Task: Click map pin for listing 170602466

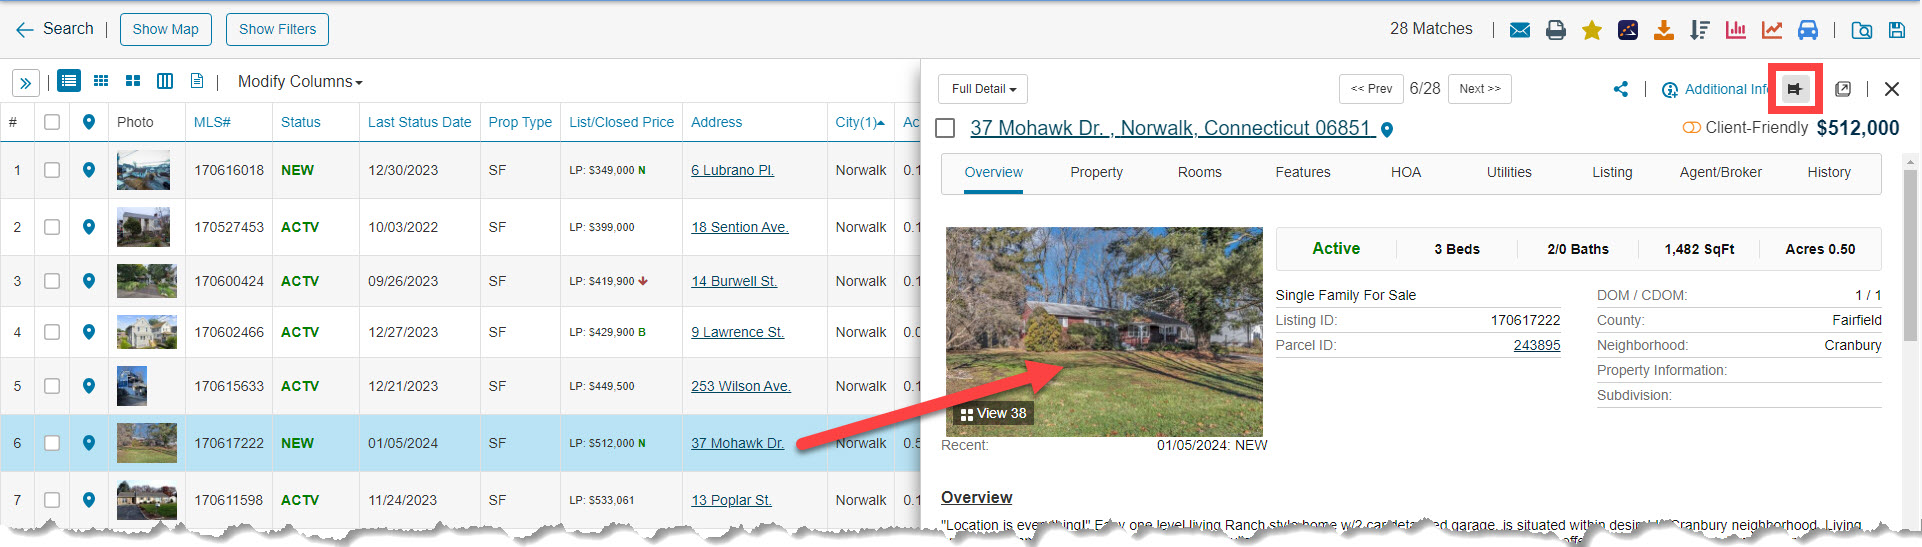Action: [x=89, y=332]
